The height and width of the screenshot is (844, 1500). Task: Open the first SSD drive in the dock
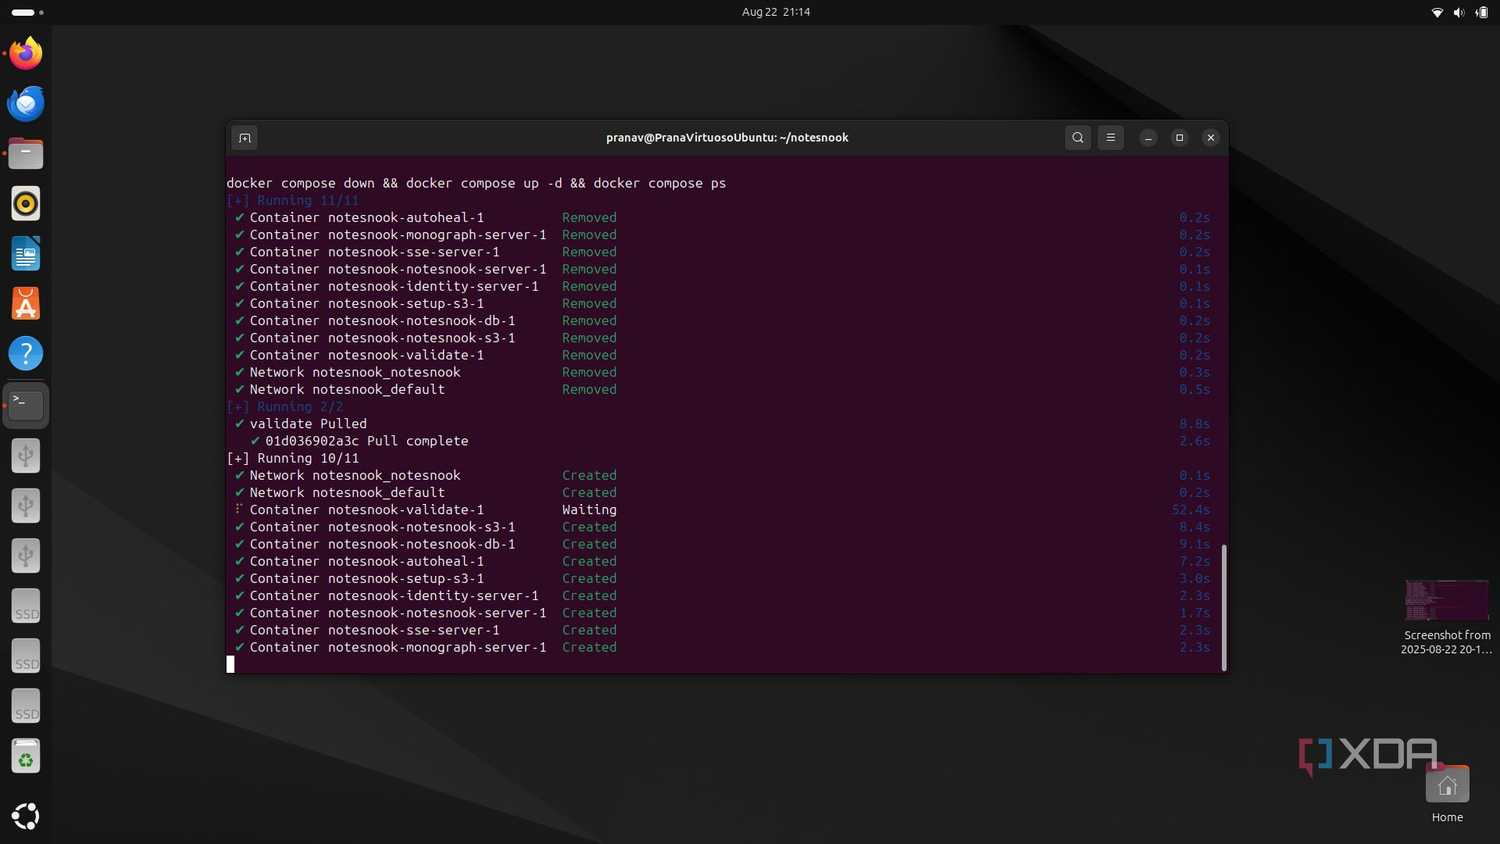click(x=26, y=605)
